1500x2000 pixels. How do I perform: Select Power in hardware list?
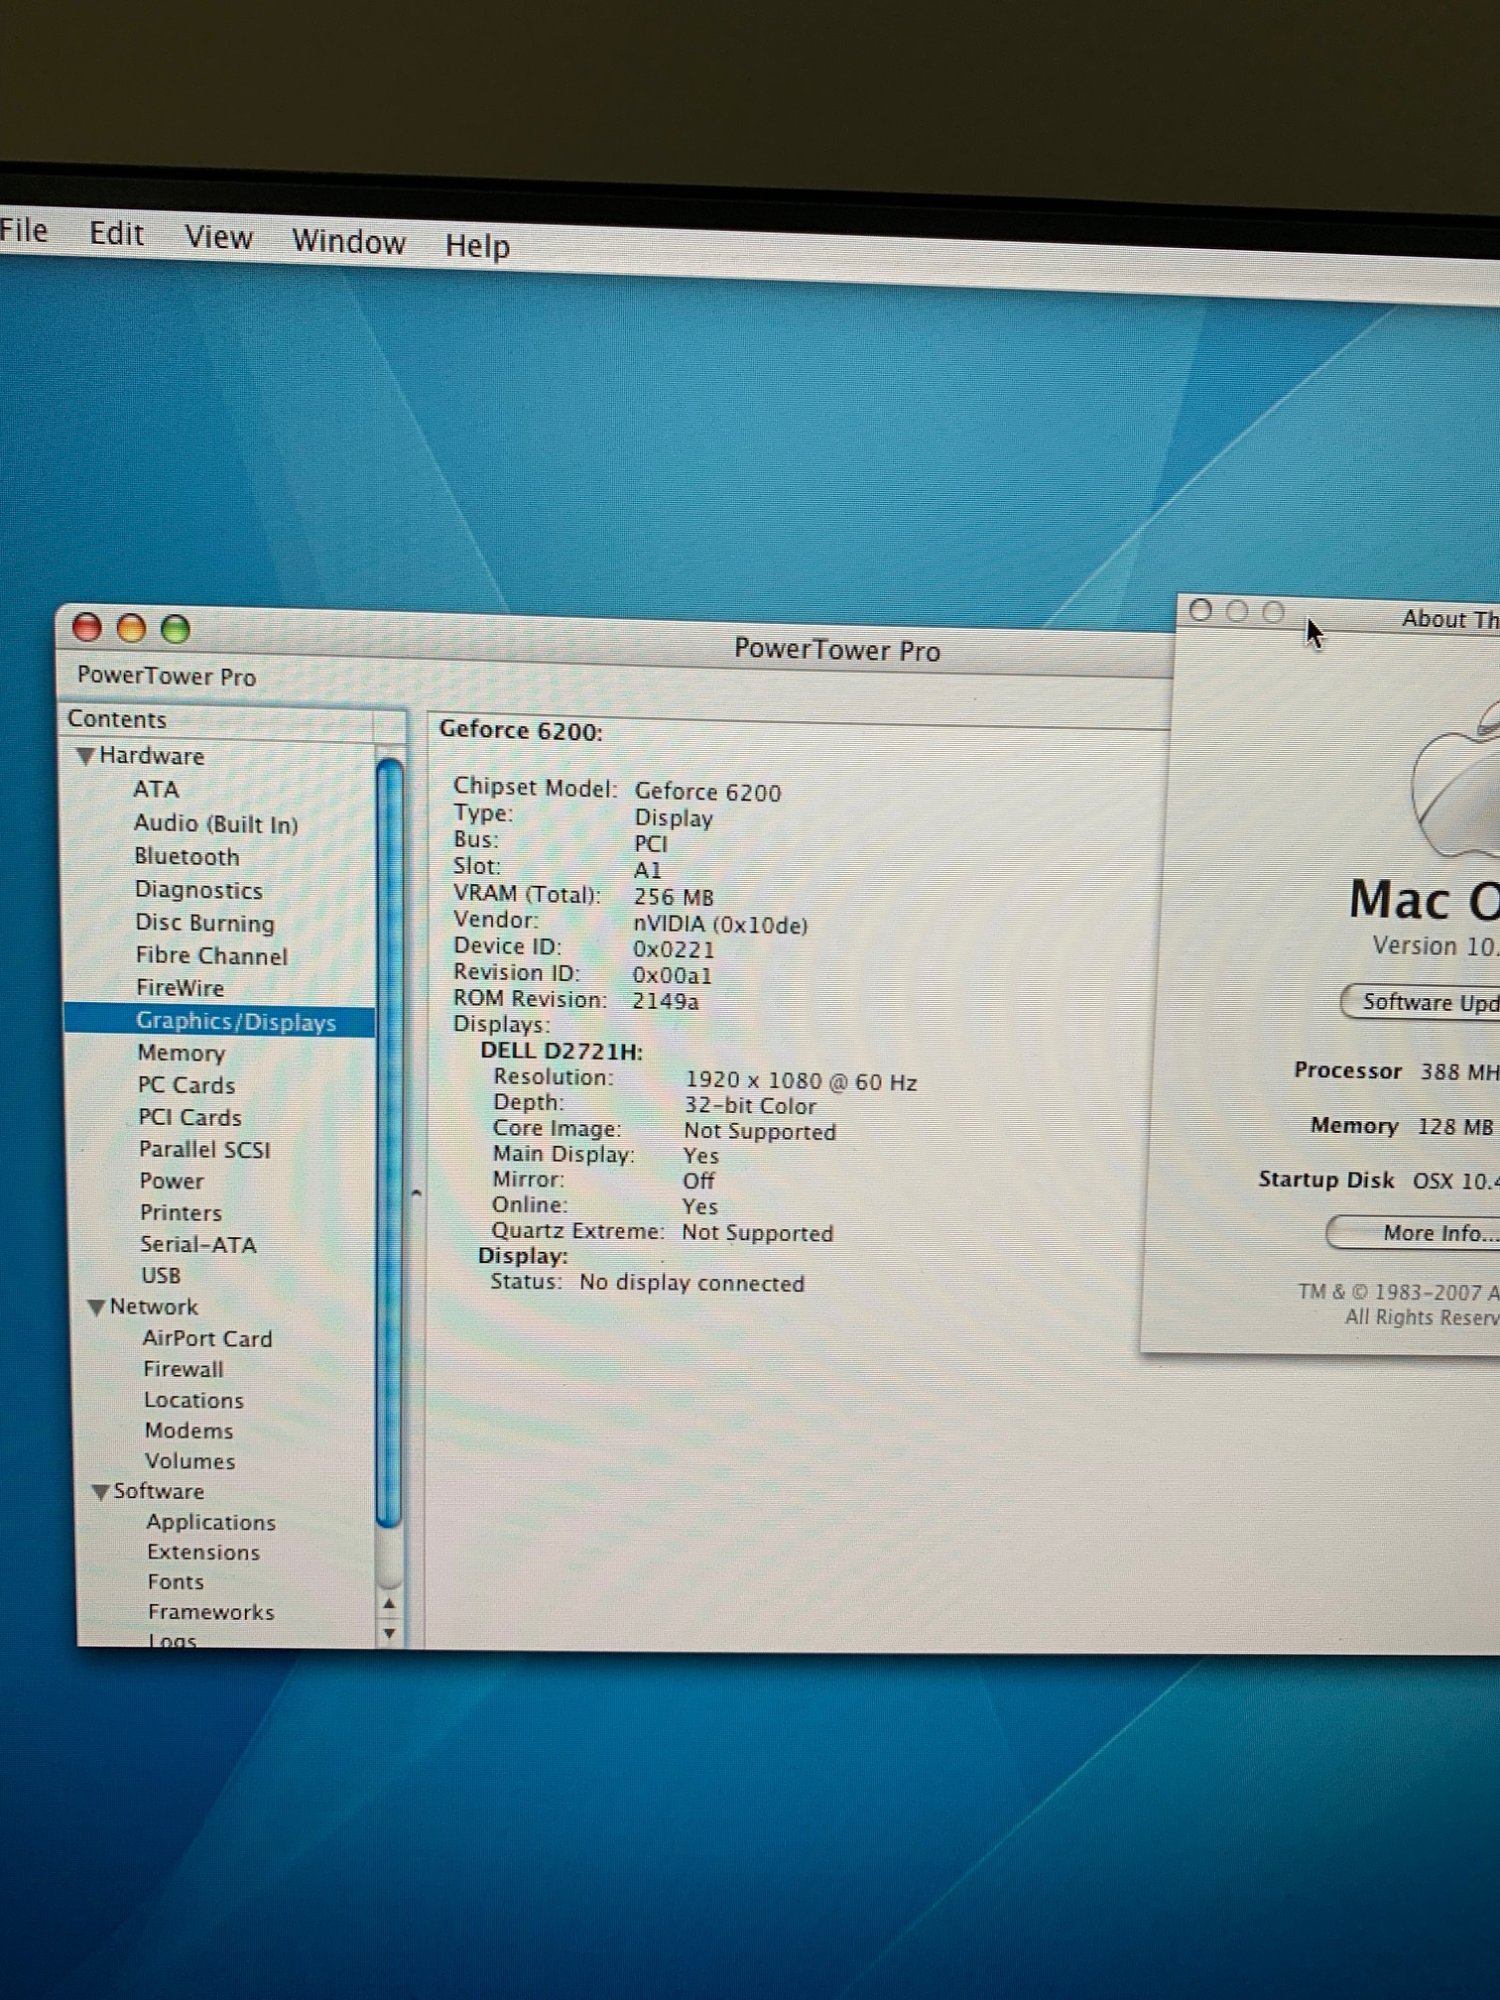pos(172,1181)
